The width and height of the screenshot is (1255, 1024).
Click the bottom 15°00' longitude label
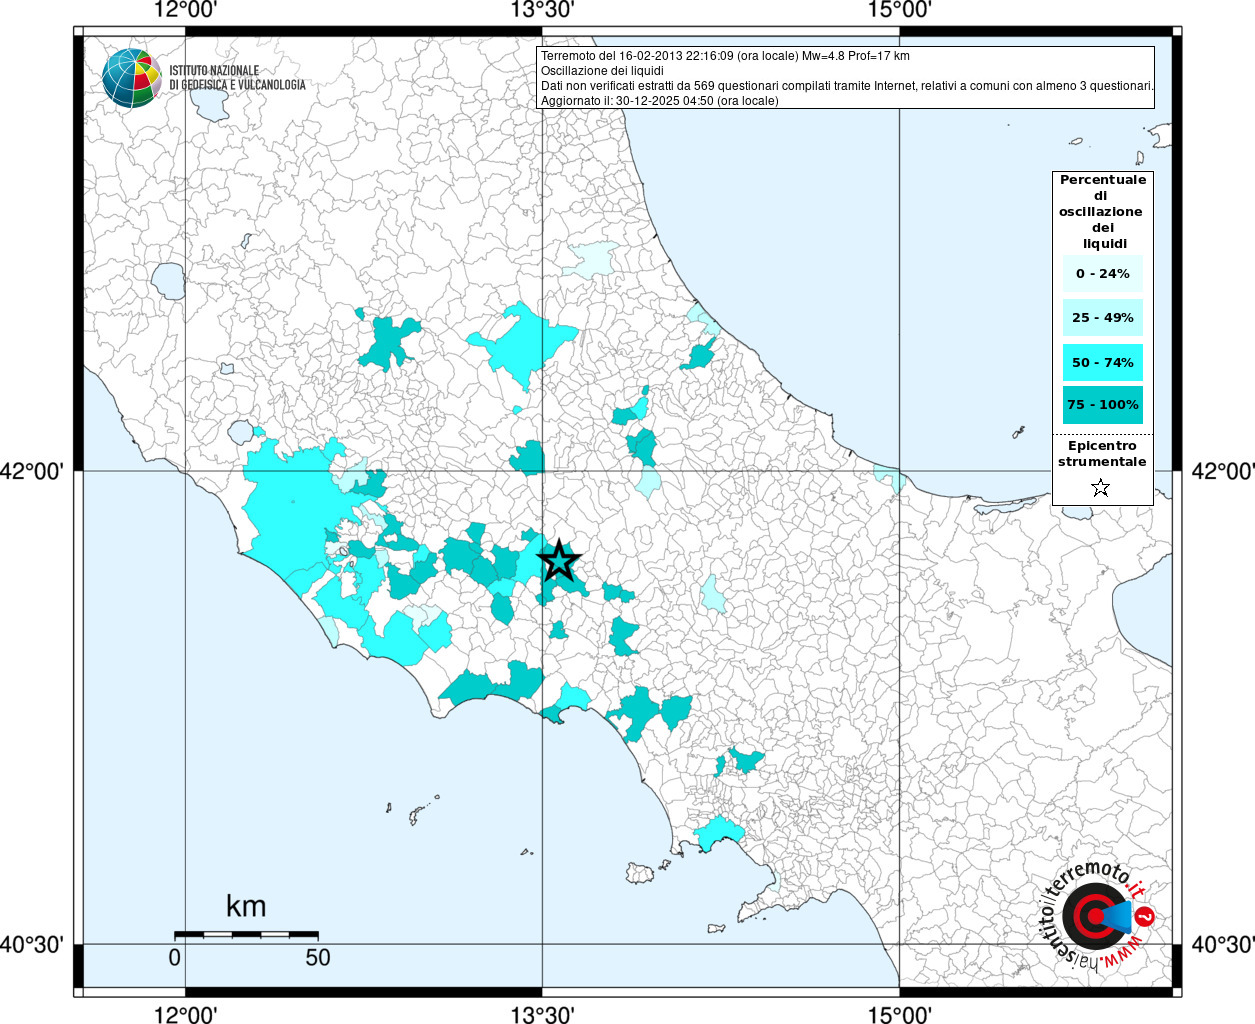(899, 1014)
